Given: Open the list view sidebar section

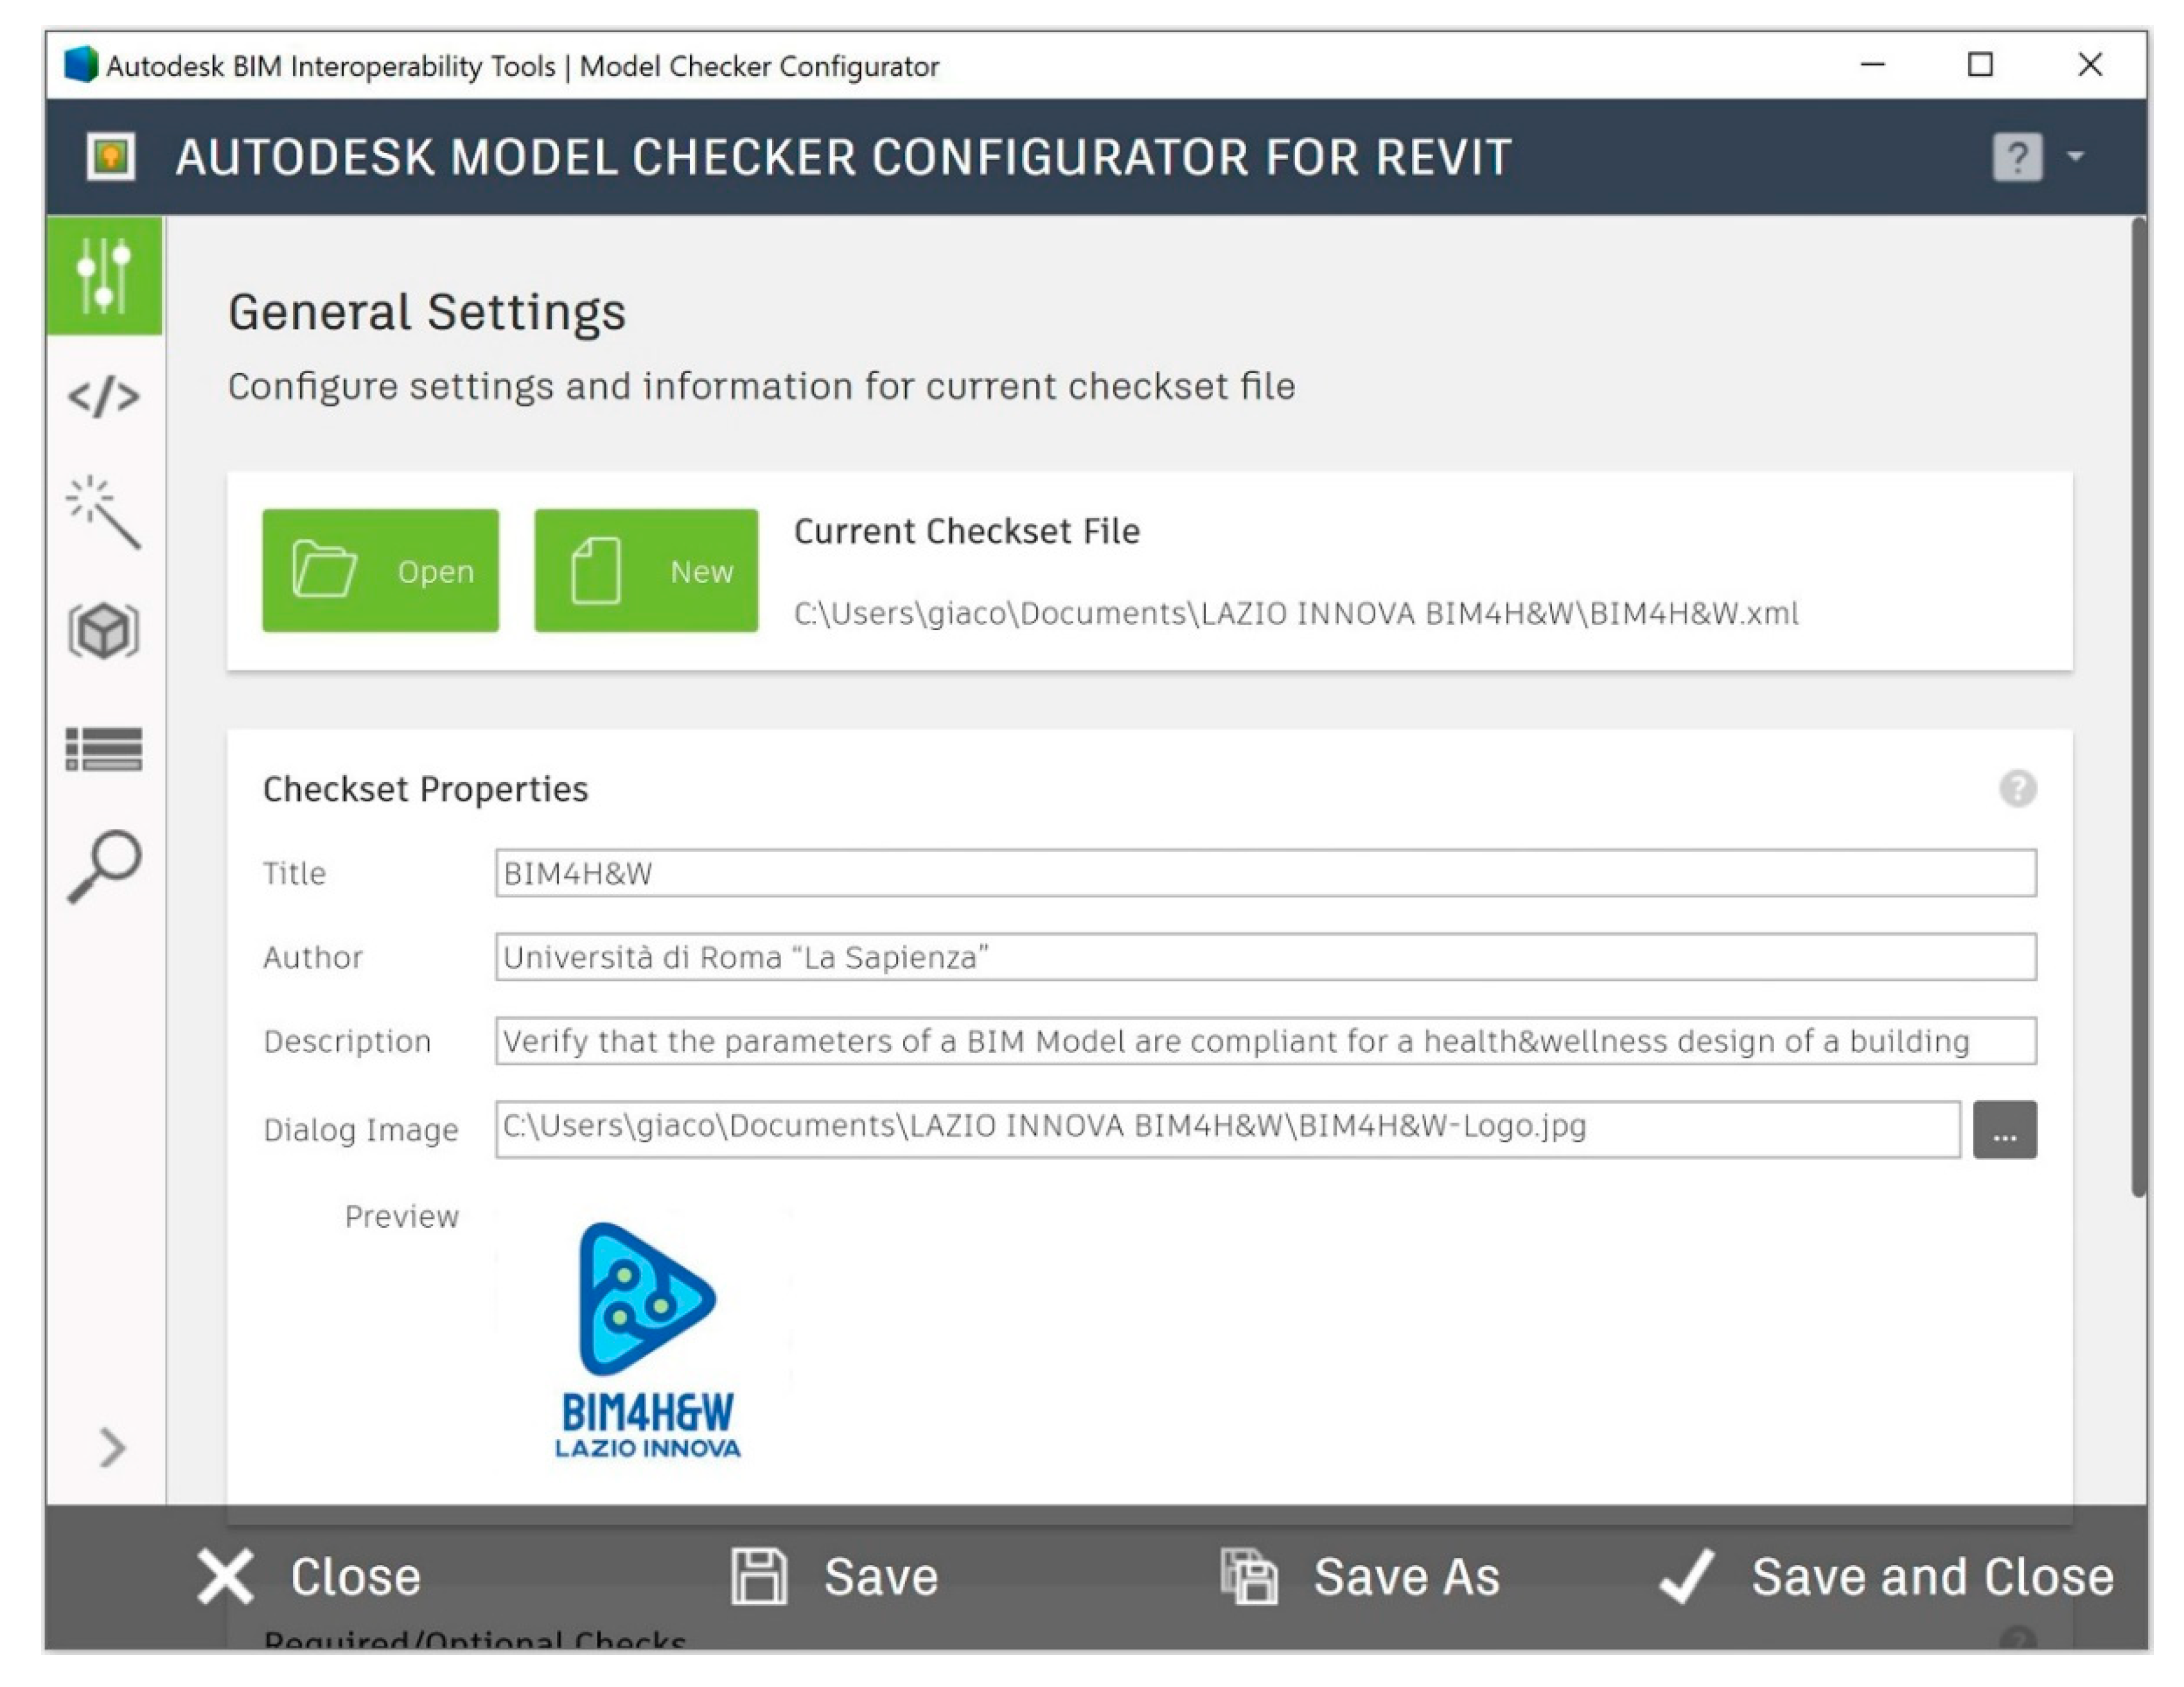Looking at the screenshot, I should (x=104, y=749).
